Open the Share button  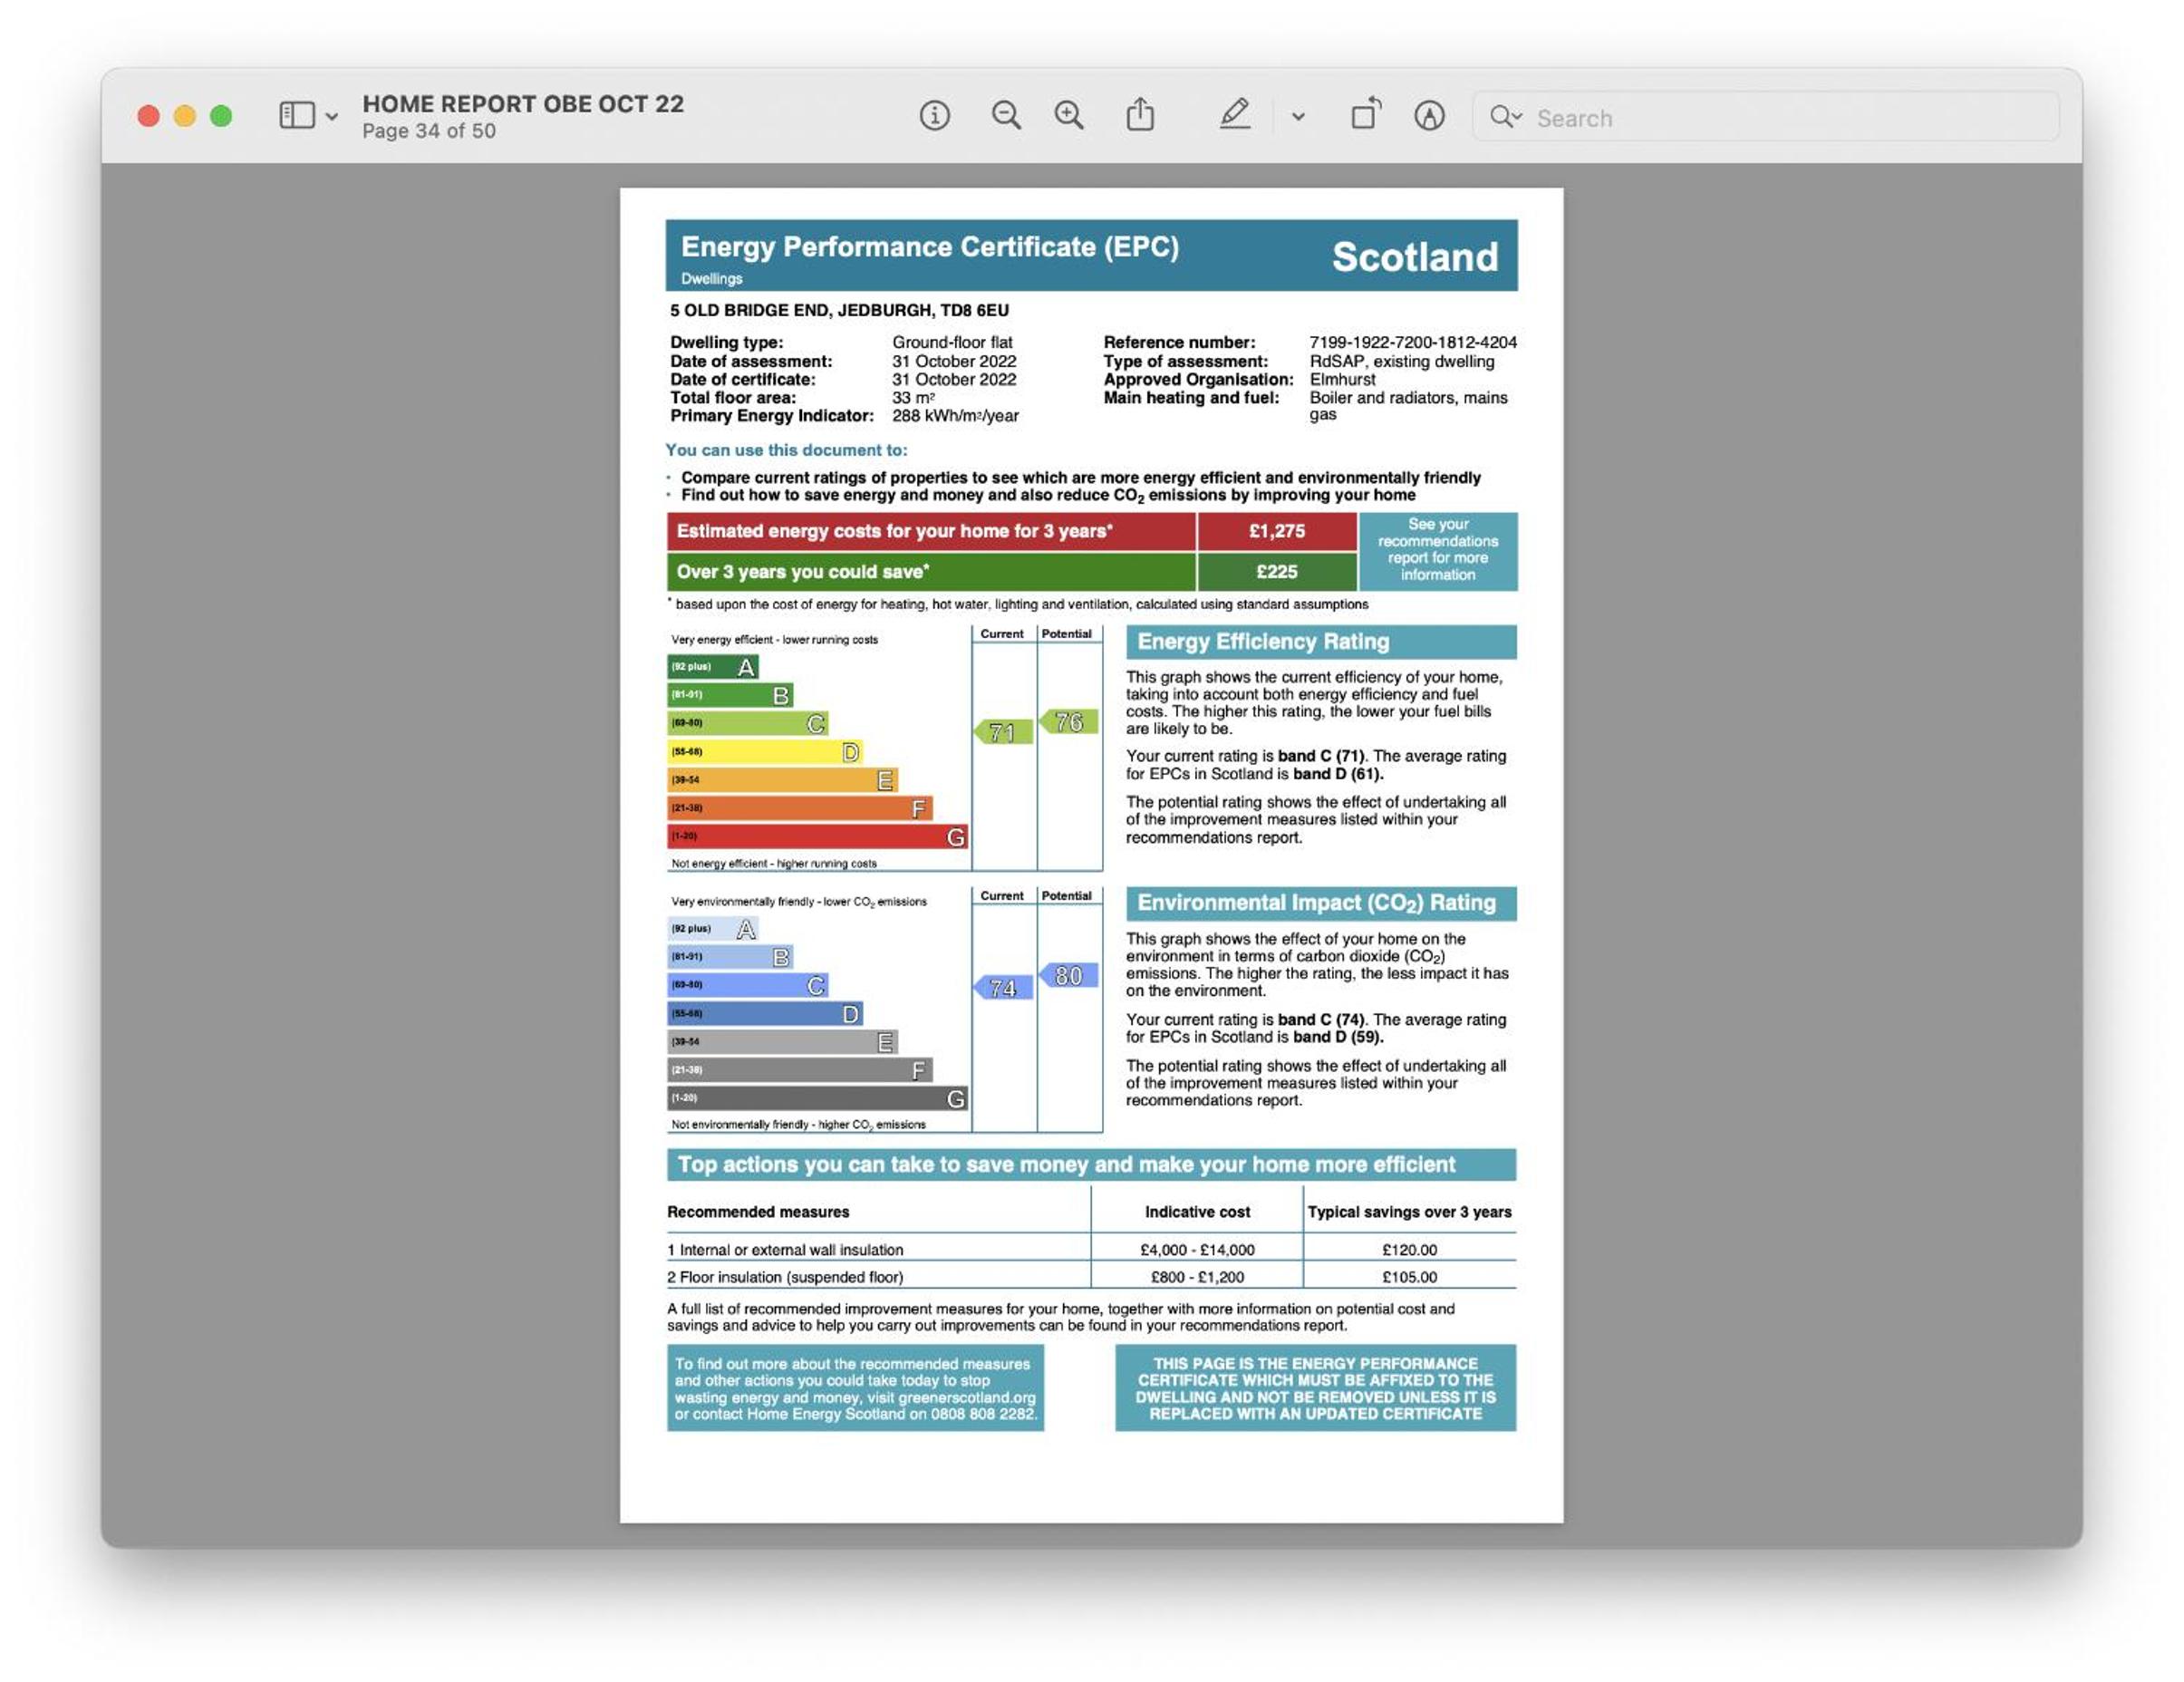1140,115
